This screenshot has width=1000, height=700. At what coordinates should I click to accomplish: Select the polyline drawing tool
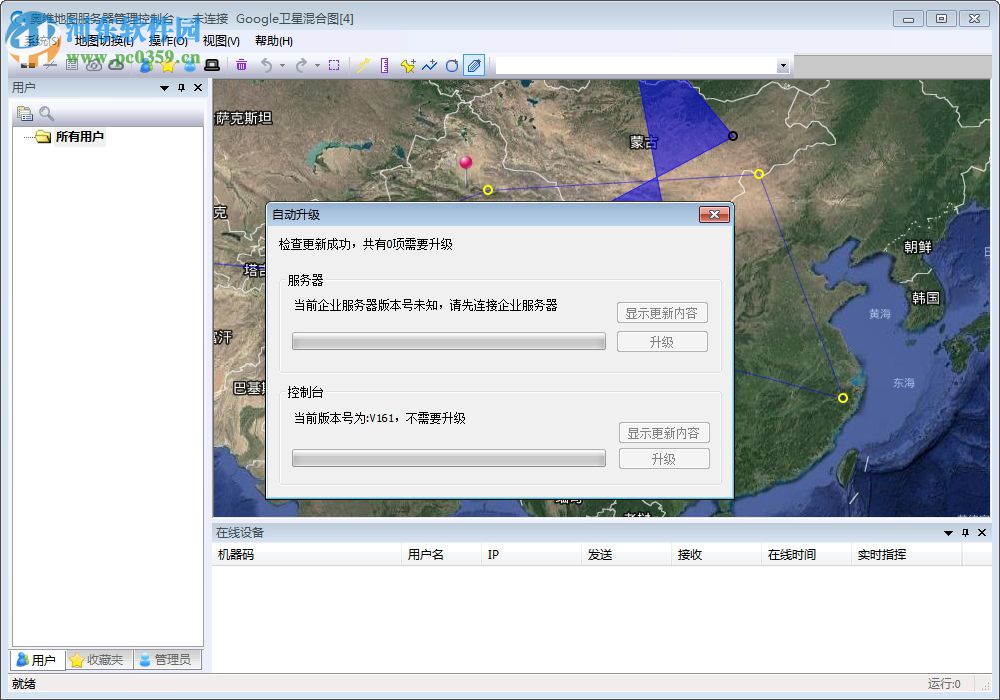[428, 65]
